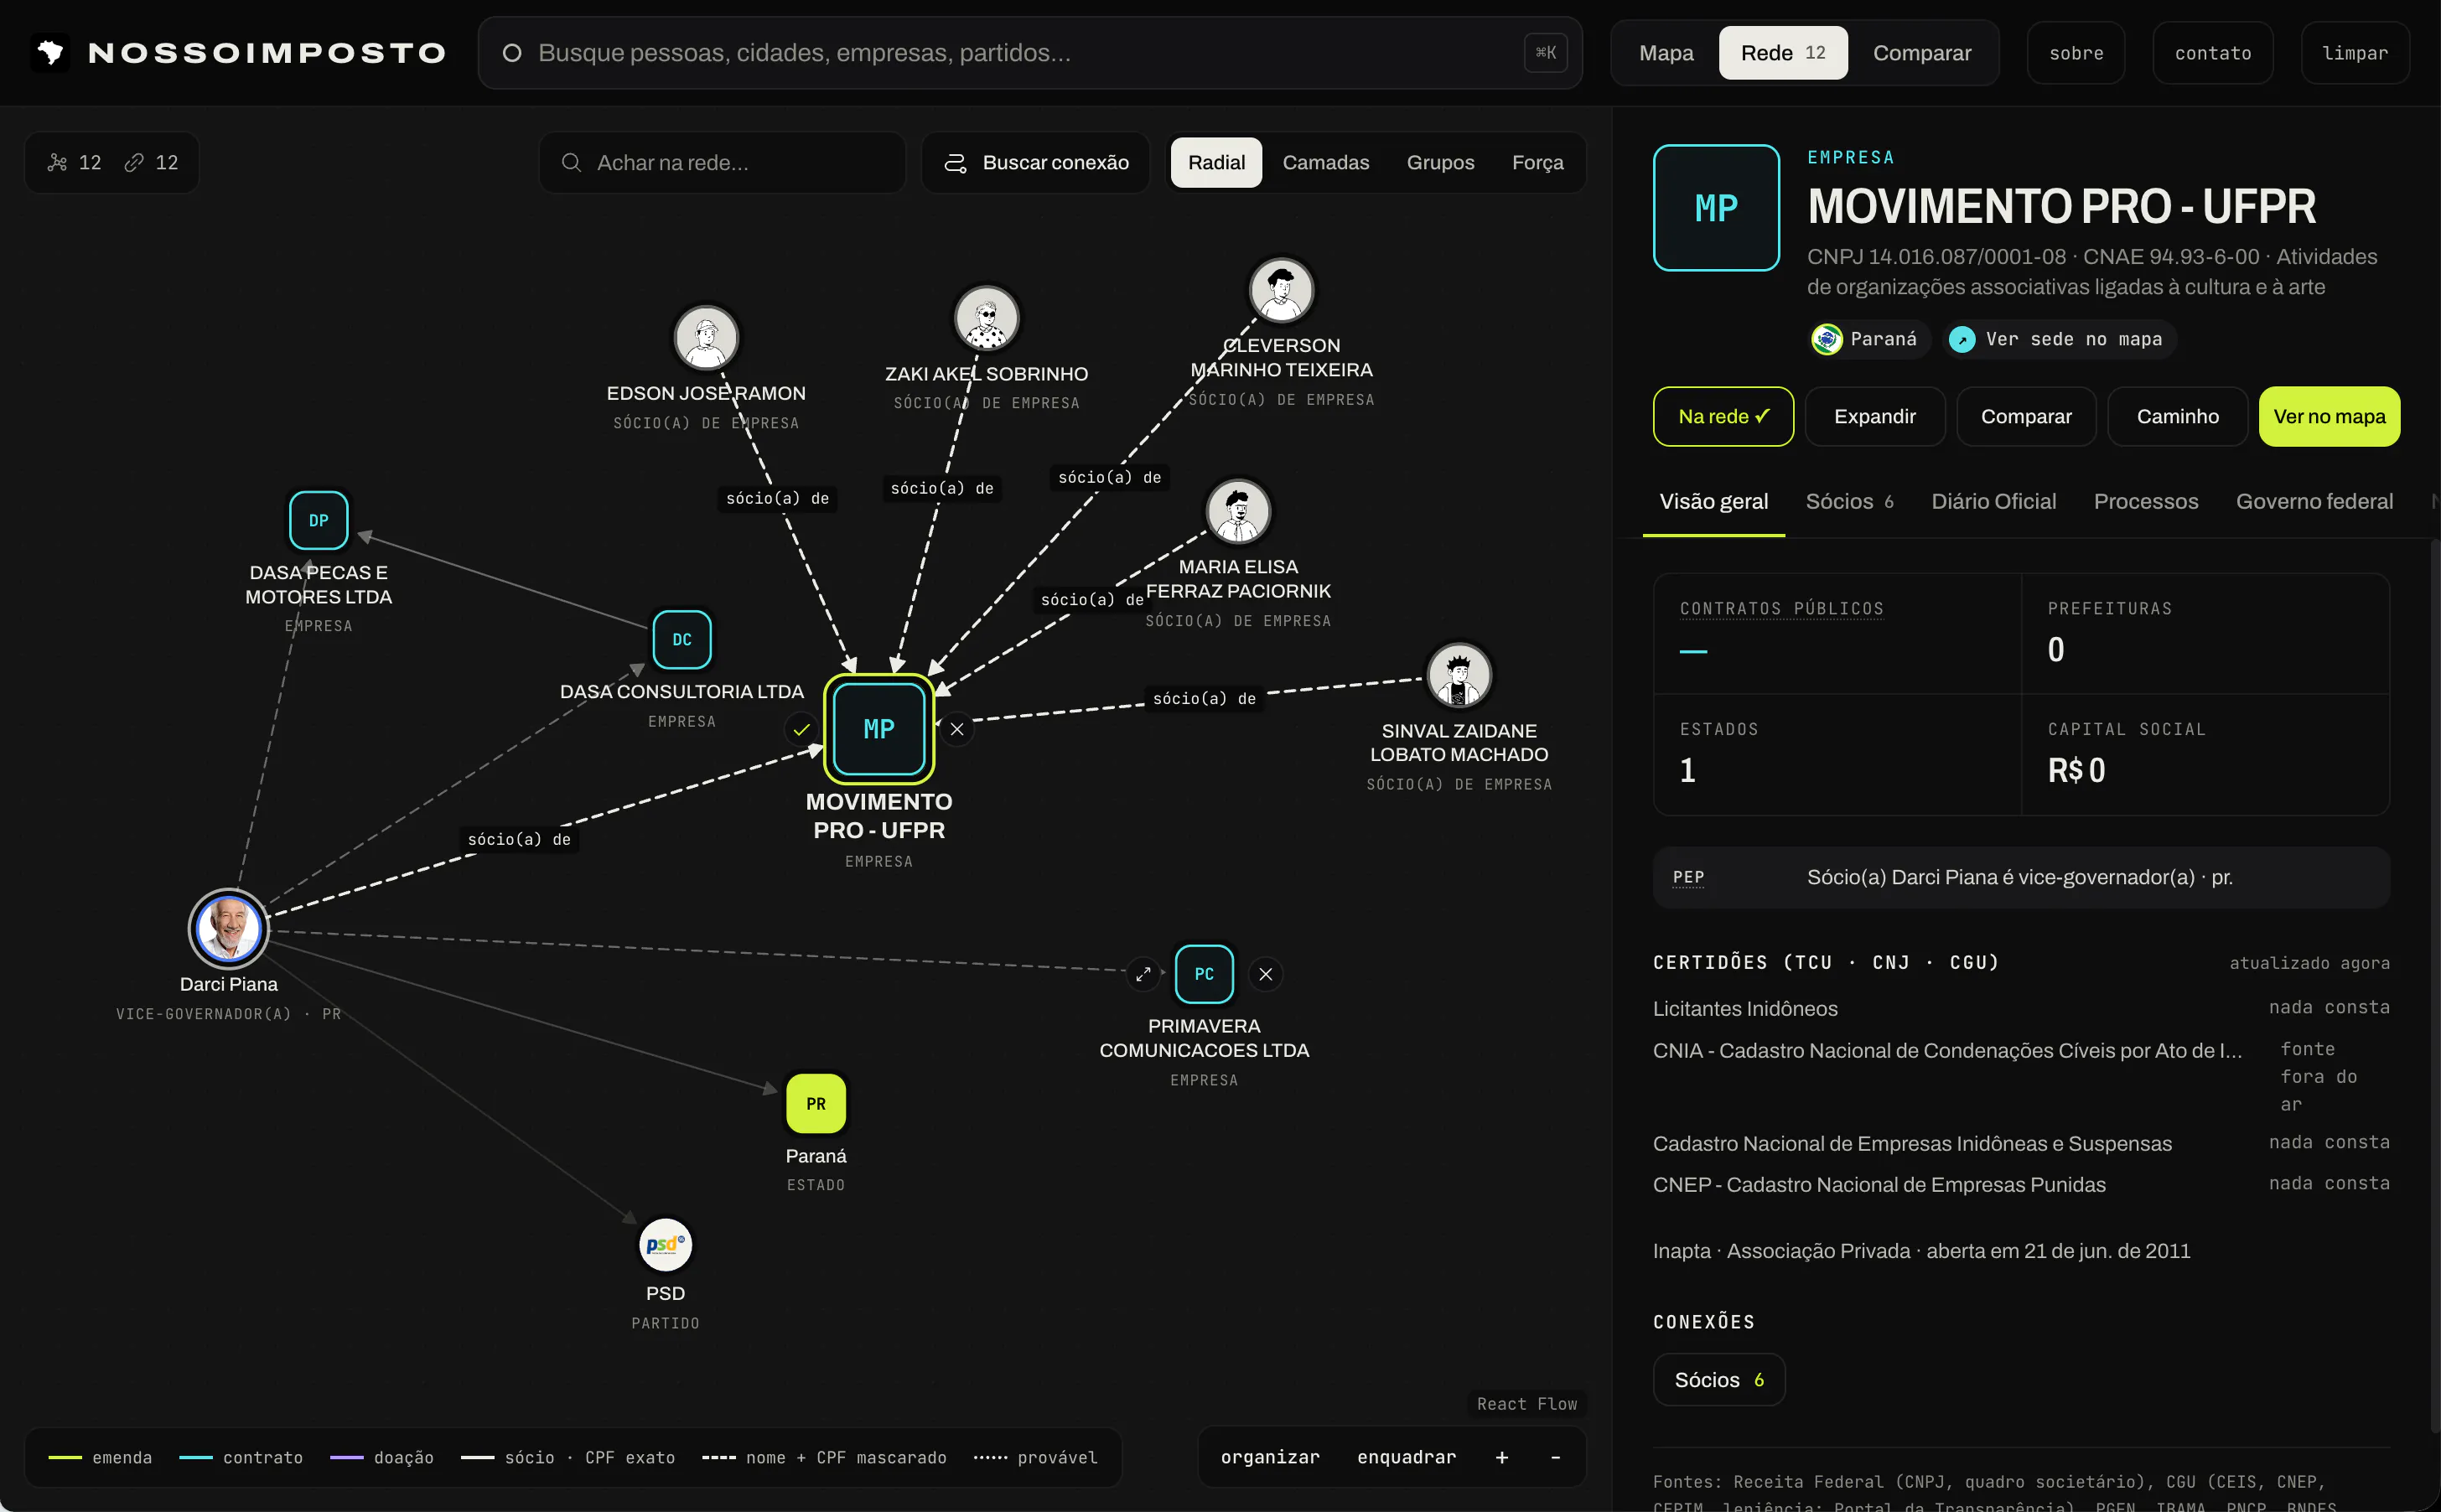Click the MP node in the network graph
Image resolution: width=2441 pixels, height=1512 pixels.
click(x=878, y=729)
